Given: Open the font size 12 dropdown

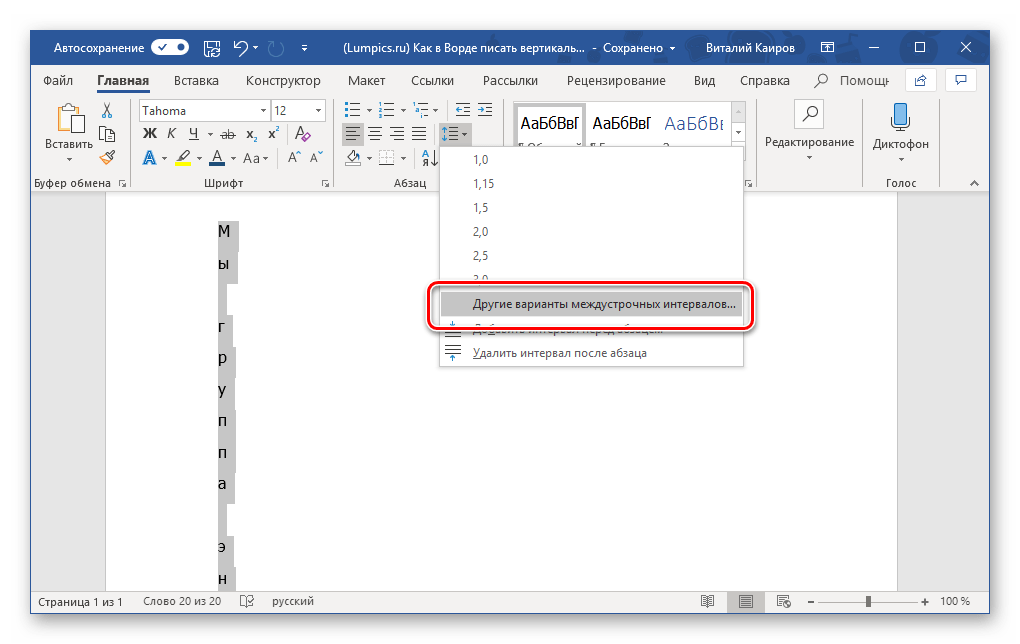Looking at the screenshot, I should click(319, 111).
